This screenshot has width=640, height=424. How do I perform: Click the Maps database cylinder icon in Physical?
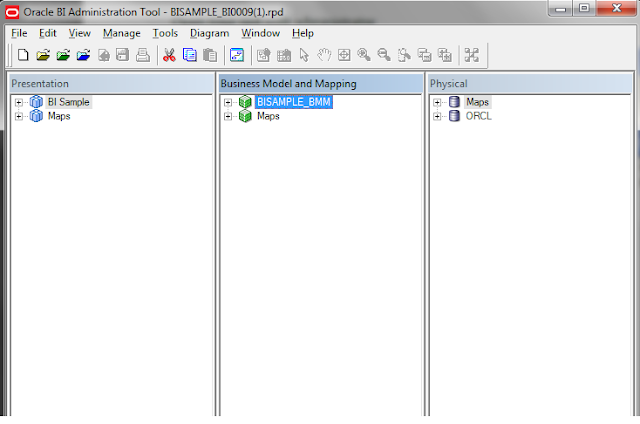454,102
